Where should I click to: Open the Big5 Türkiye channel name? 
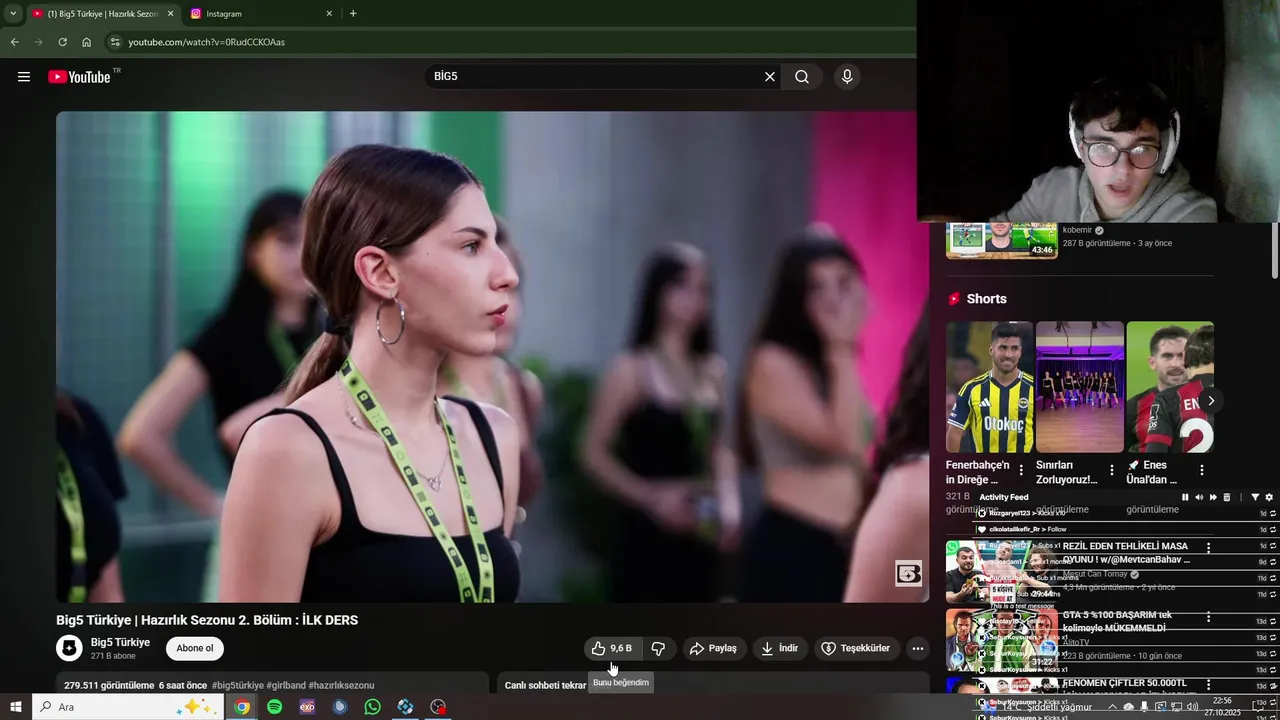(x=120, y=642)
